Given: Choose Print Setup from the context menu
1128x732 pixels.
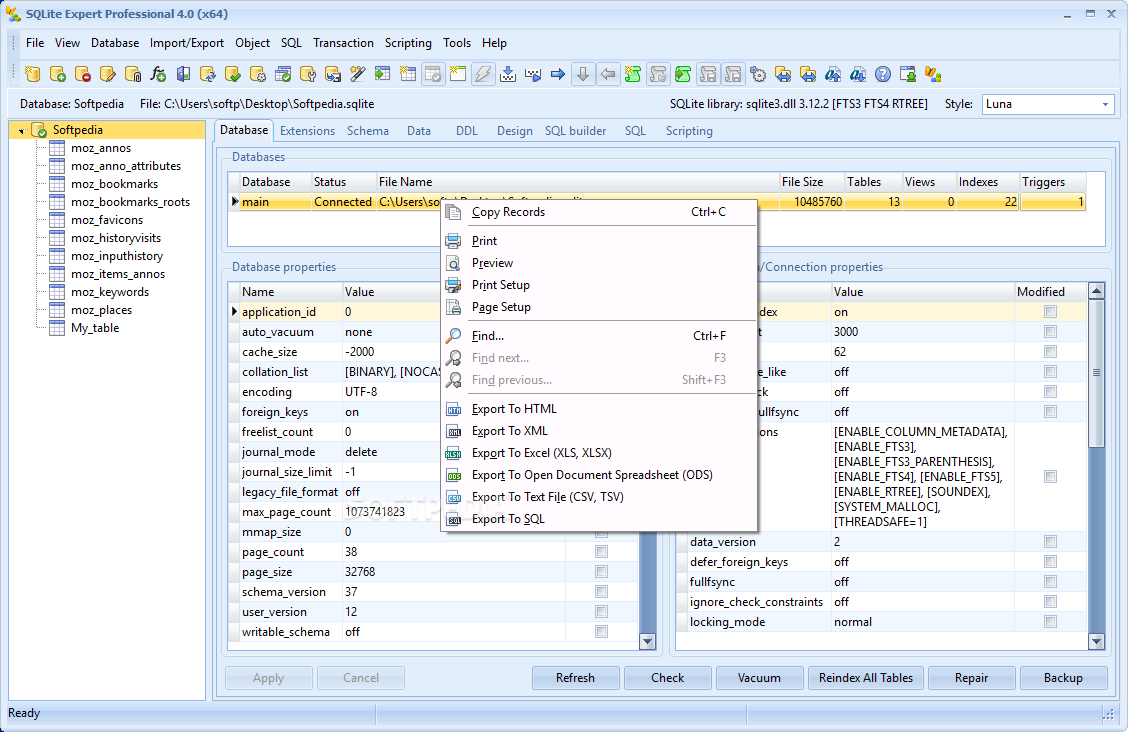Looking at the screenshot, I should coord(599,285).
